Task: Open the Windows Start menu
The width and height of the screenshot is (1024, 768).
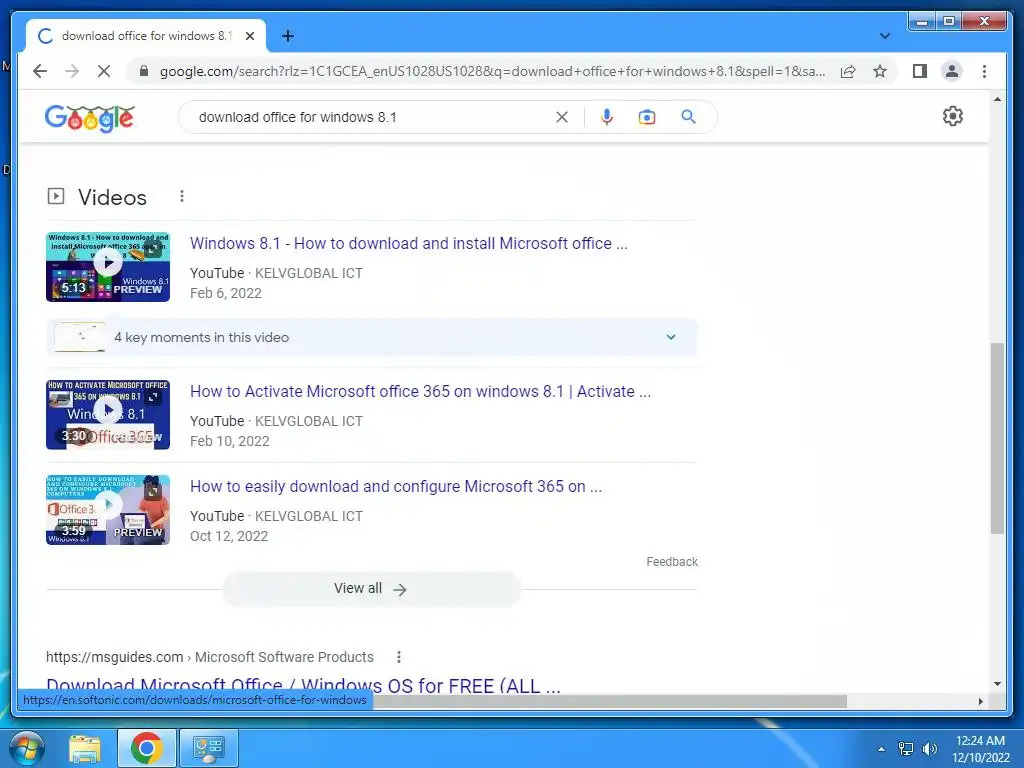Action: click(x=26, y=748)
